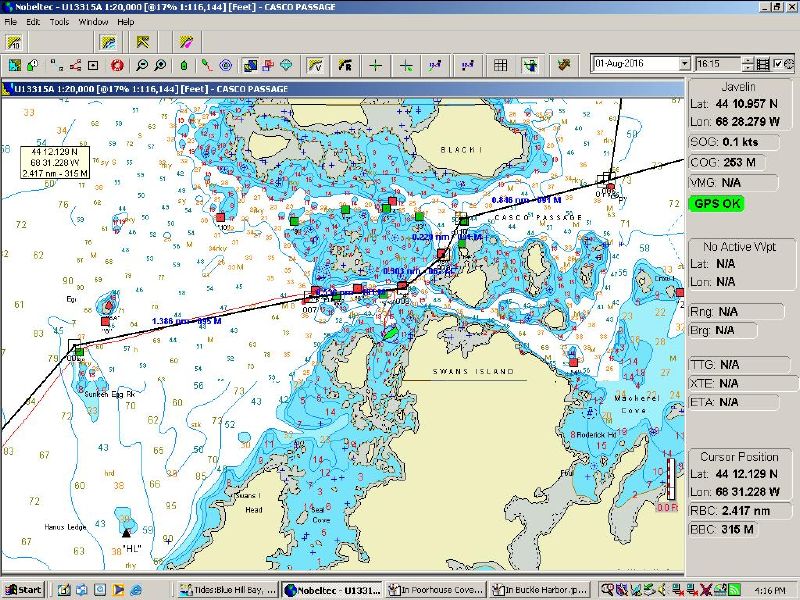Click the Windows Start button
Screen dimensions: 800x600
23,589
